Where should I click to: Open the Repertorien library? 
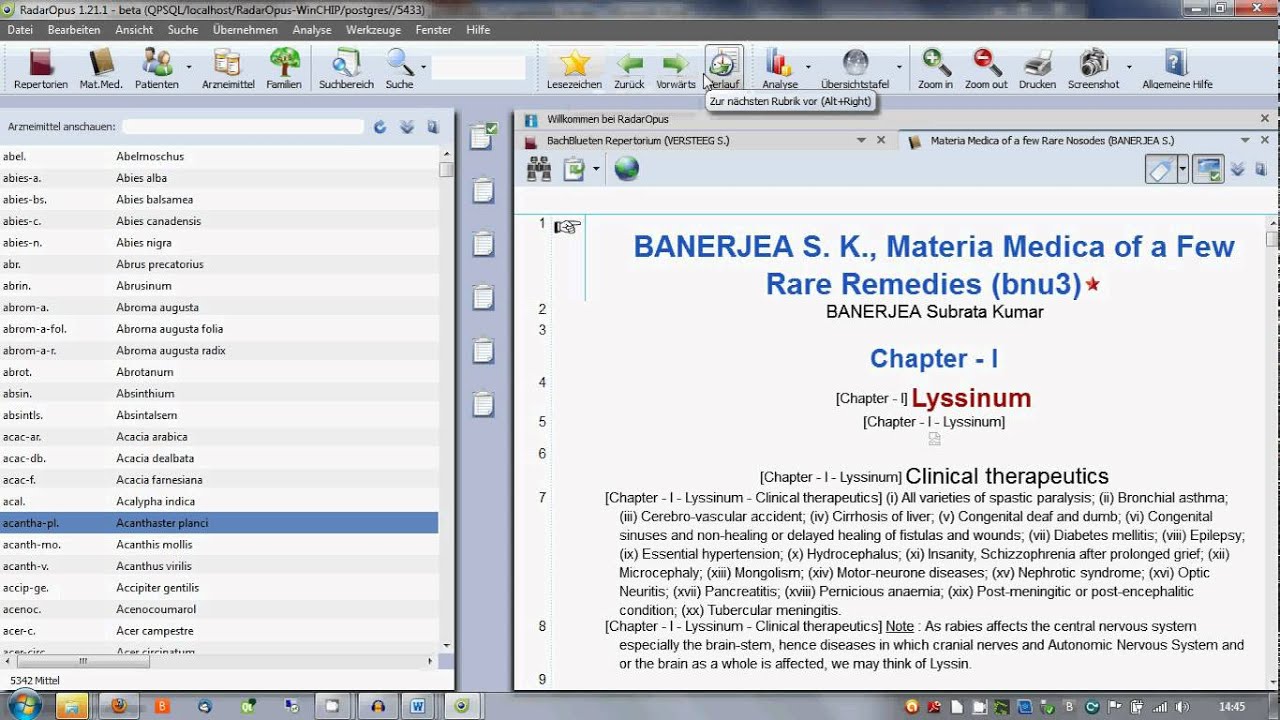point(41,68)
